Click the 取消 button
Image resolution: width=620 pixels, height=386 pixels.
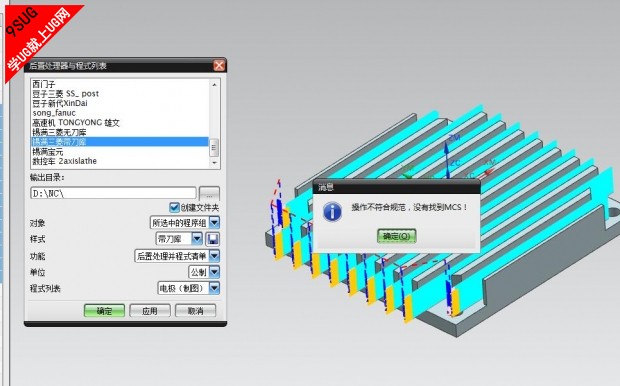(x=195, y=311)
